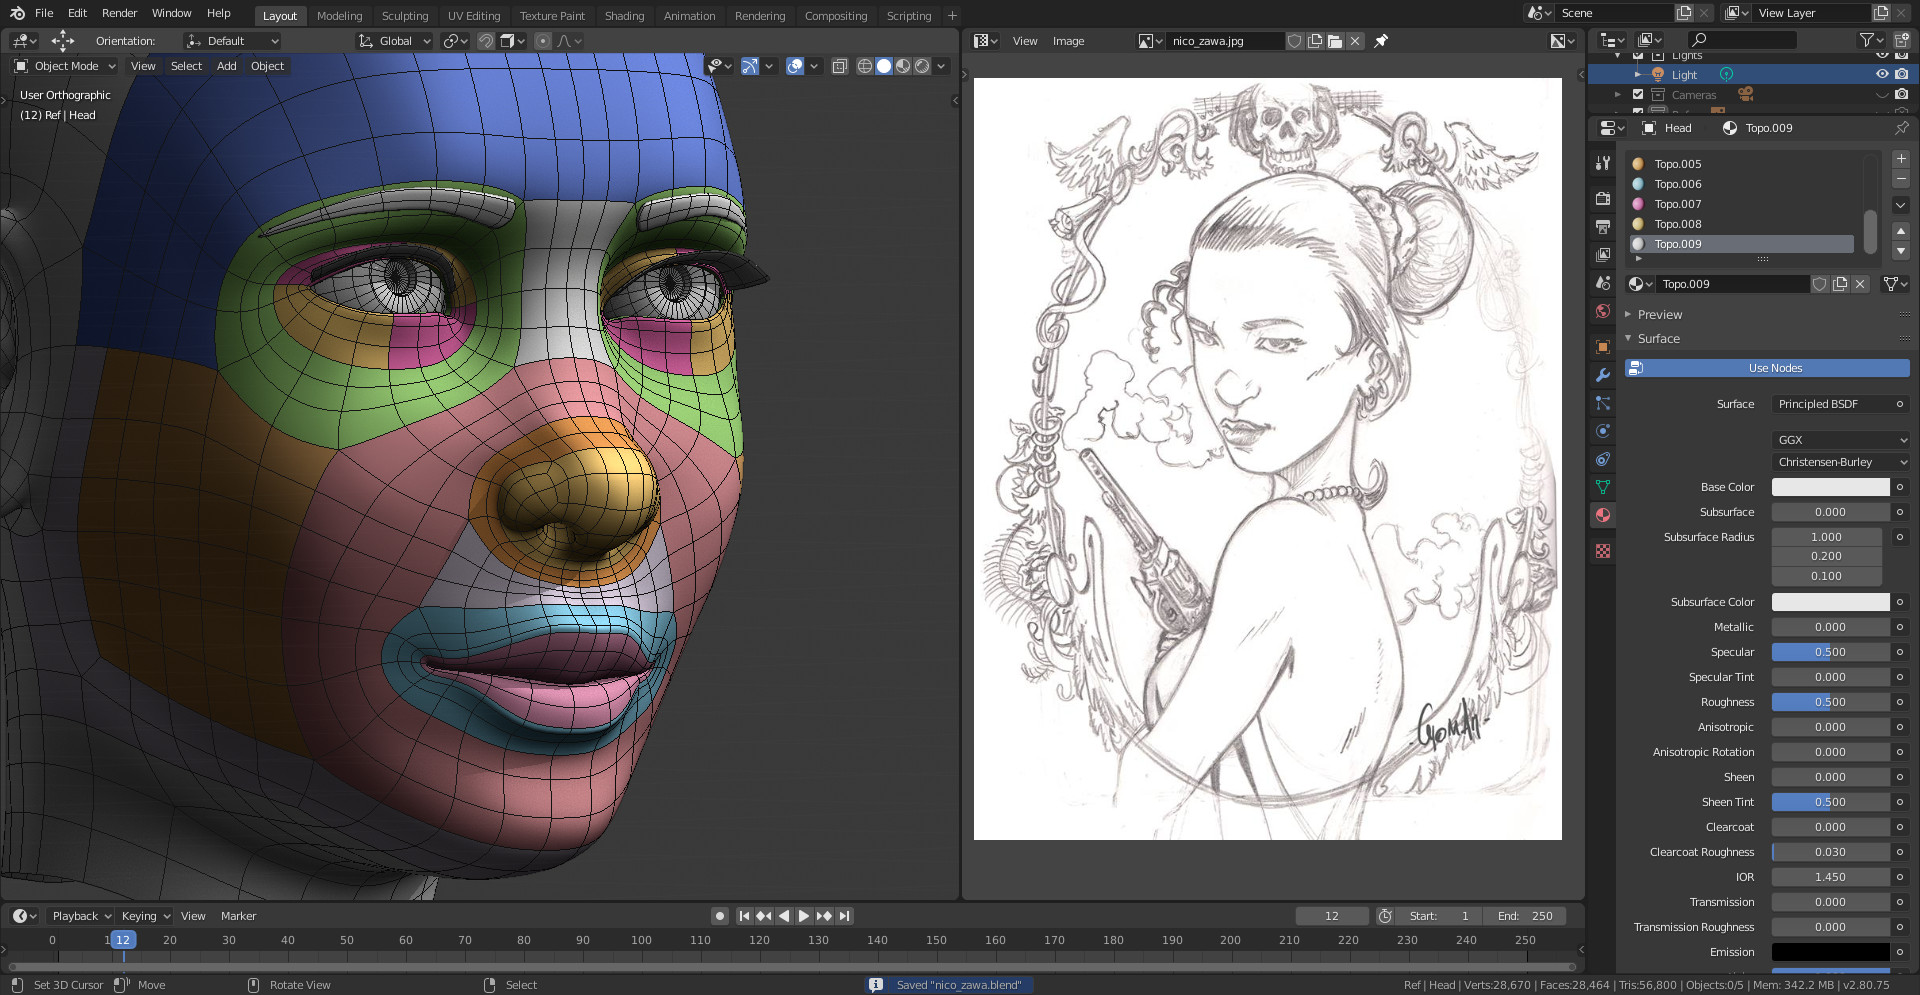The width and height of the screenshot is (1920, 995).
Task: Open the Principled BSDF surface selector
Action: tap(1832, 404)
